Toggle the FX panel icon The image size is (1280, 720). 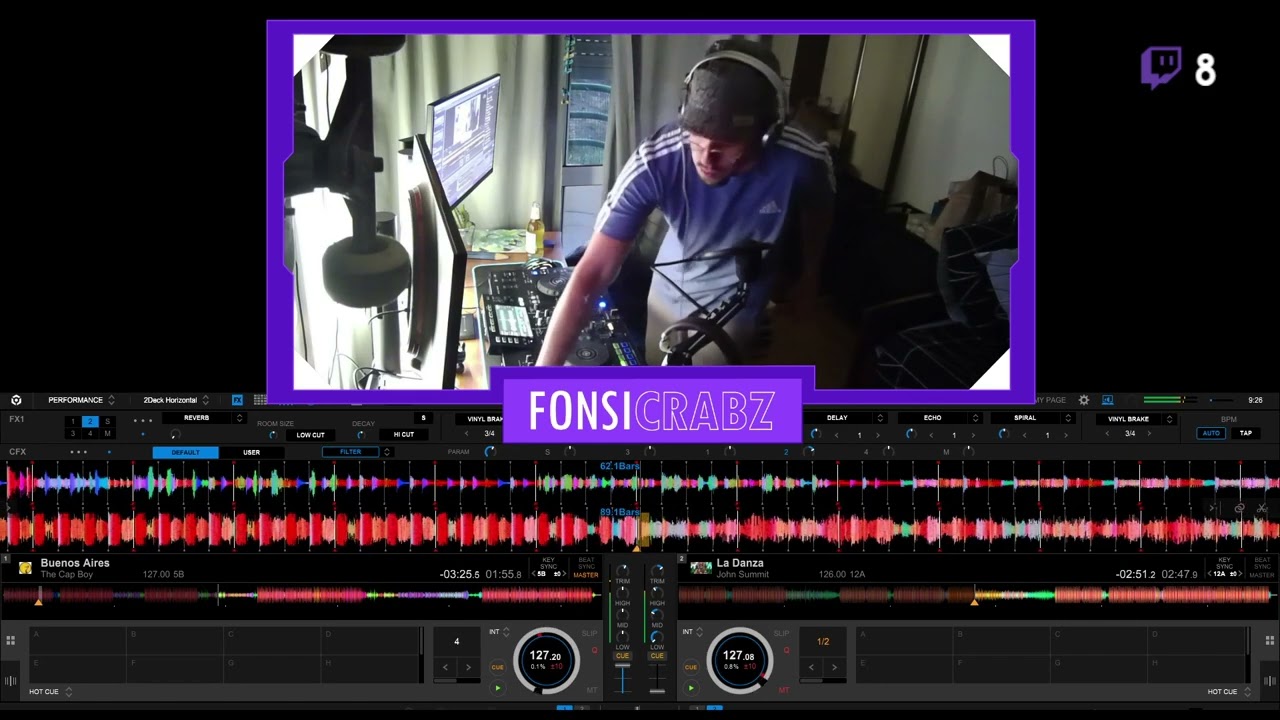click(x=237, y=400)
